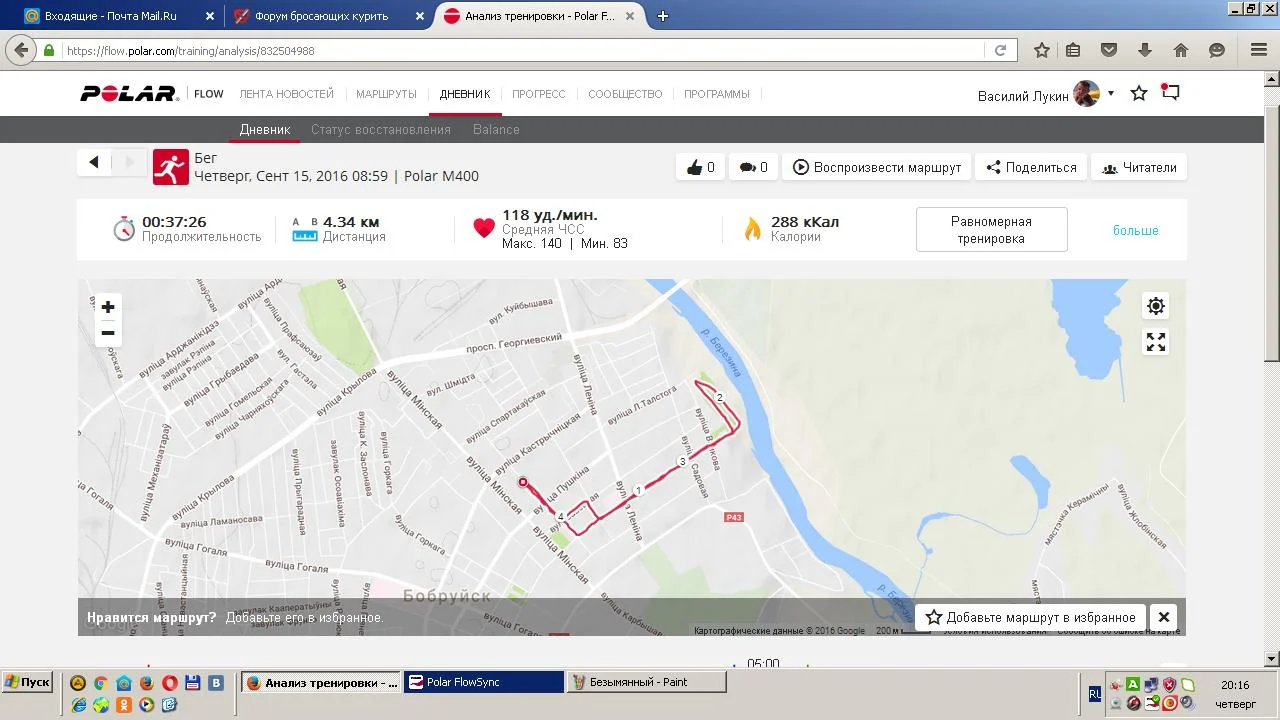Open the Firefox downloads panel
The width and height of the screenshot is (1280, 720).
[x=1145, y=50]
